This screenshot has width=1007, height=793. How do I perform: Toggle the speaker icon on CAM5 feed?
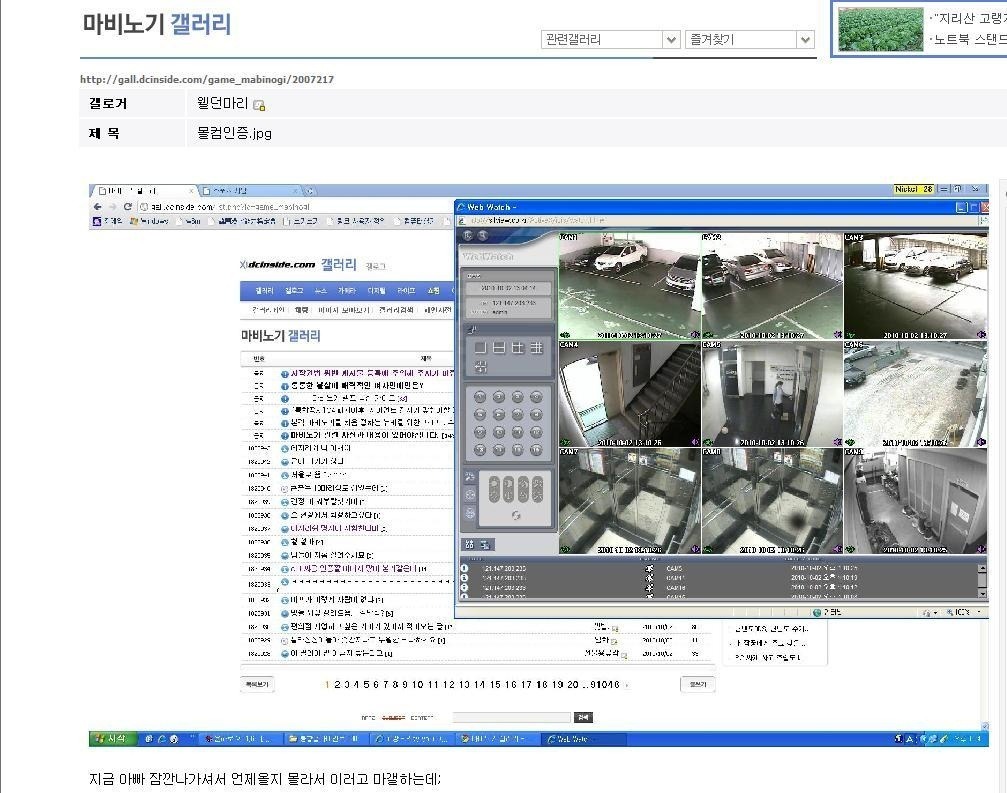pos(837,442)
